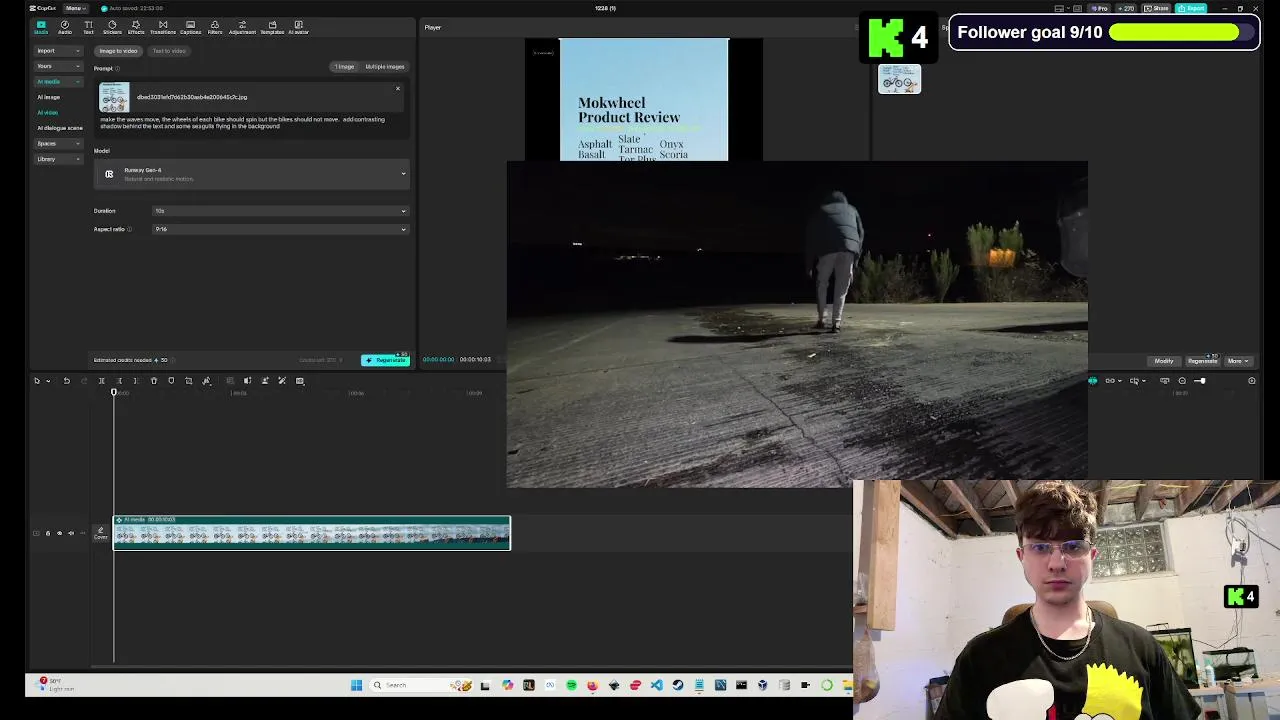Viewport: 1280px width, 720px height.
Task: Open the Stickers panel
Action: coord(112,27)
